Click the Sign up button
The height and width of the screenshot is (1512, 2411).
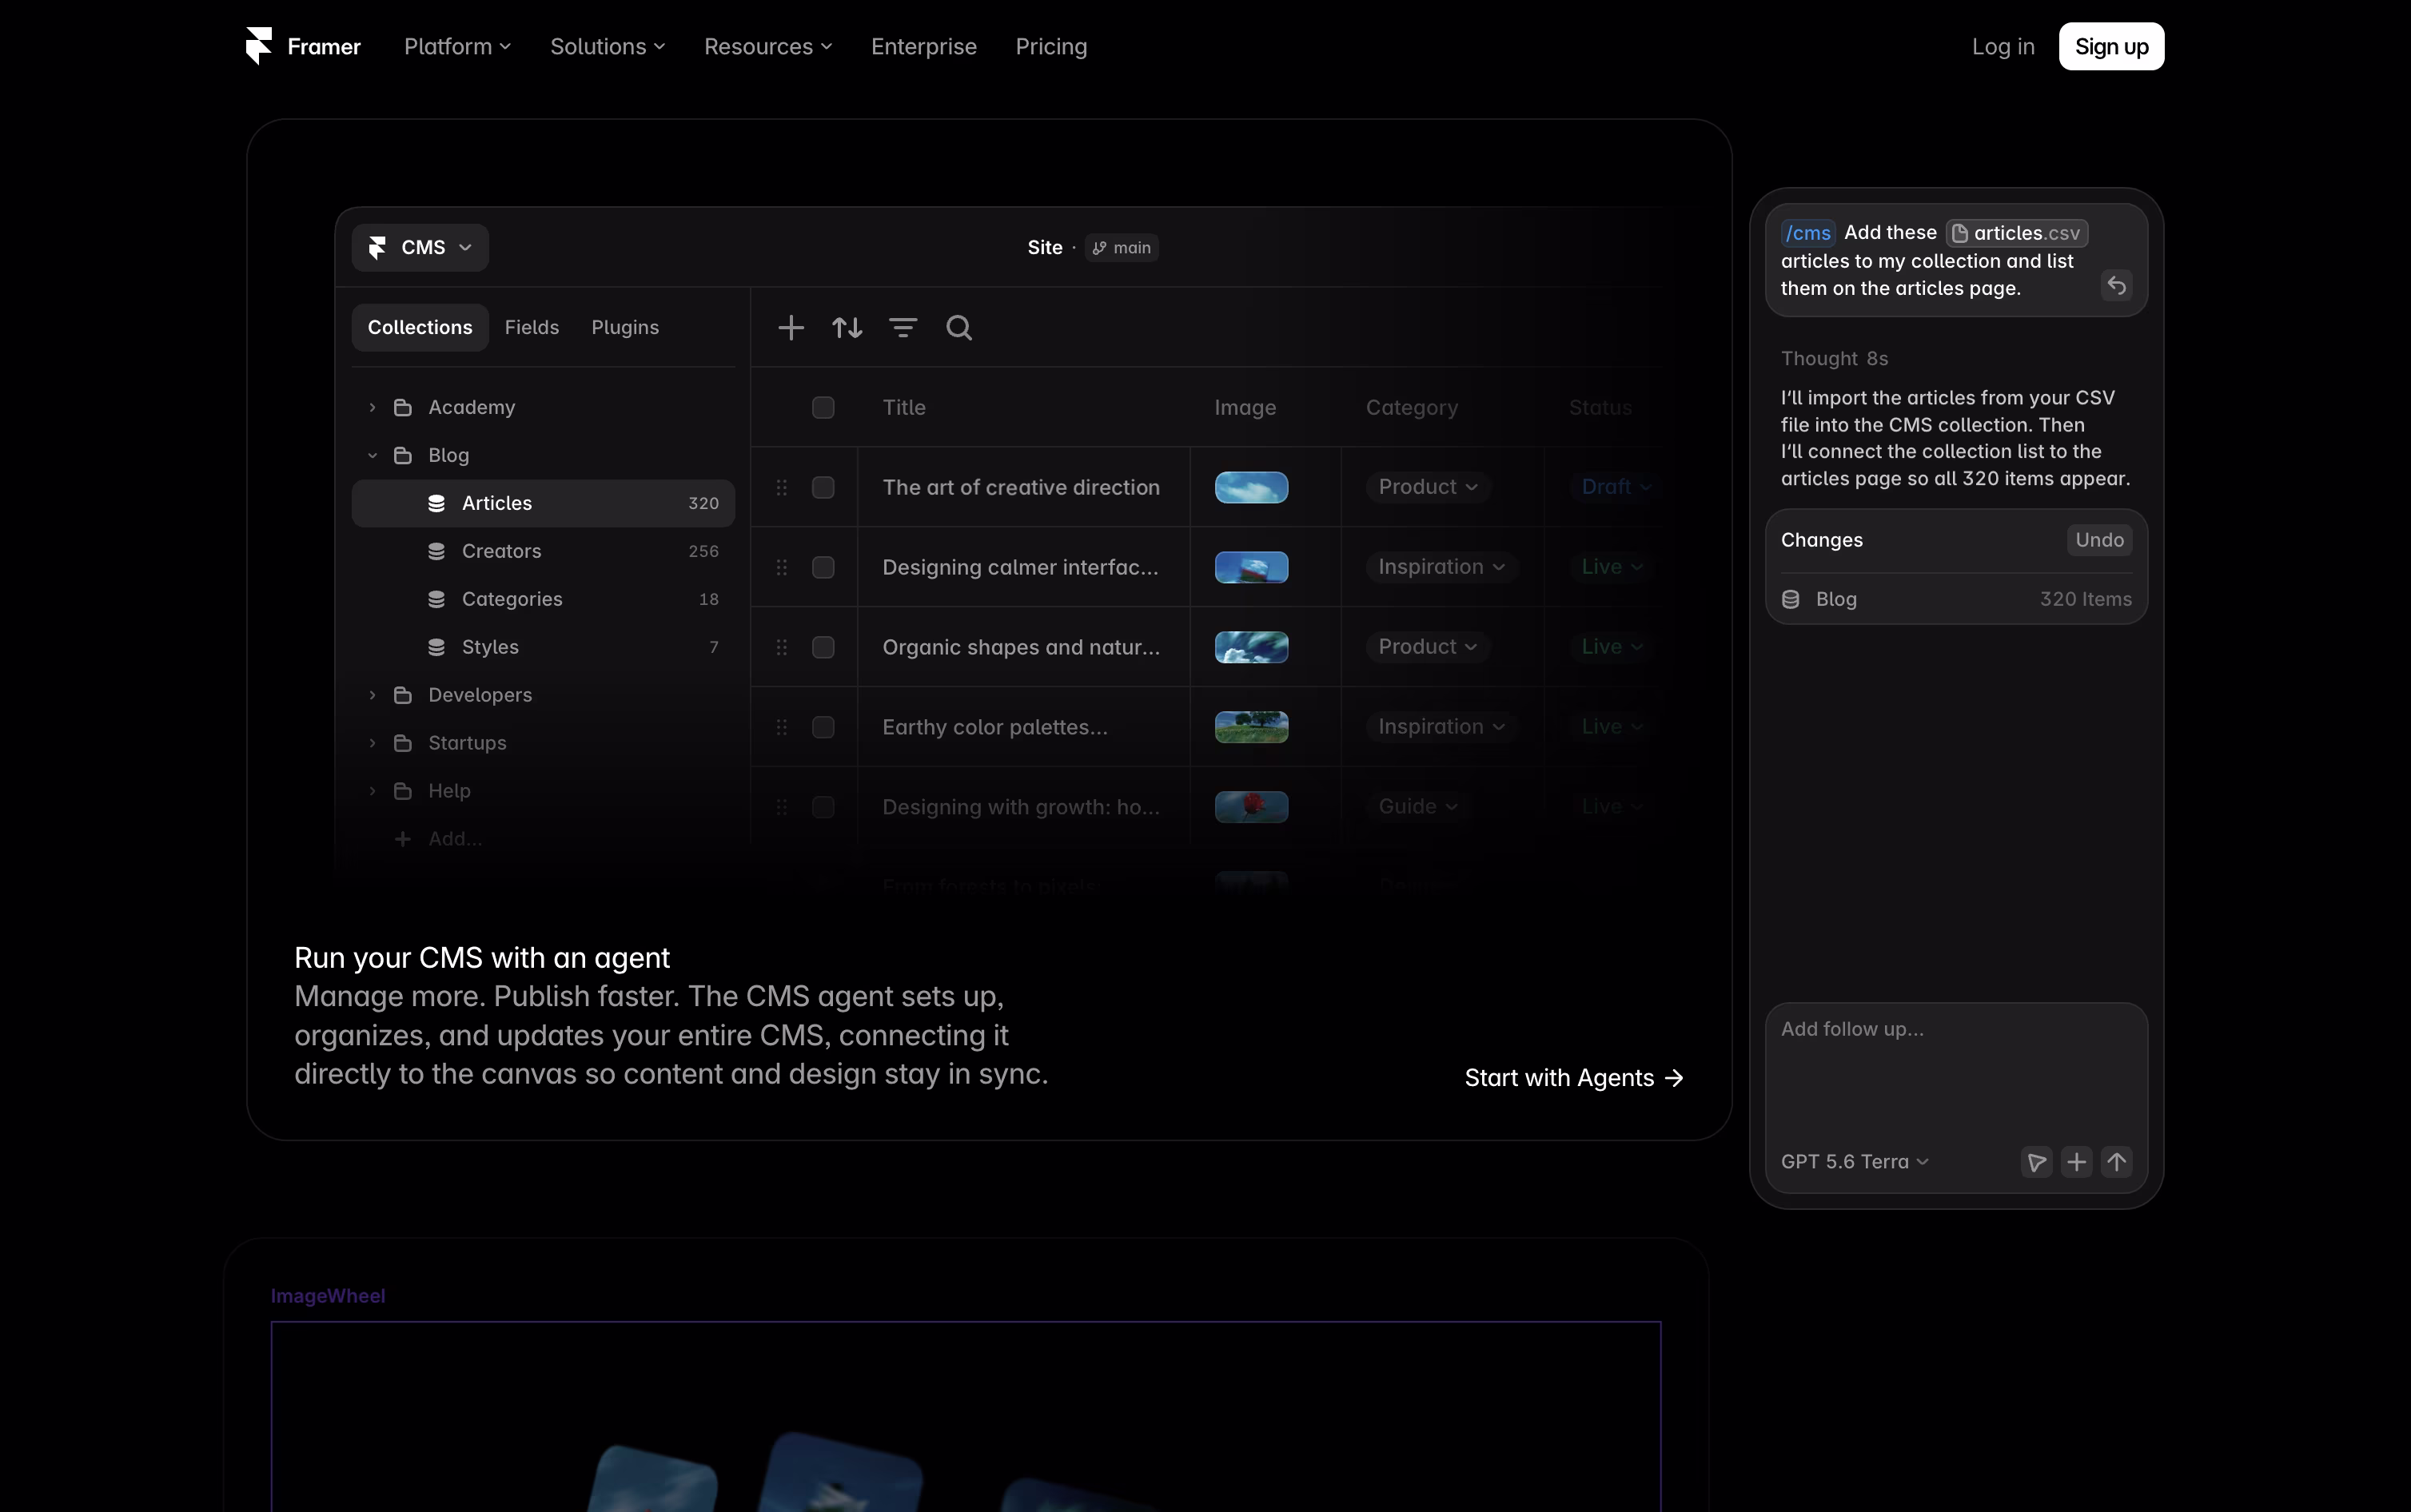click(x=2111, y=46)
